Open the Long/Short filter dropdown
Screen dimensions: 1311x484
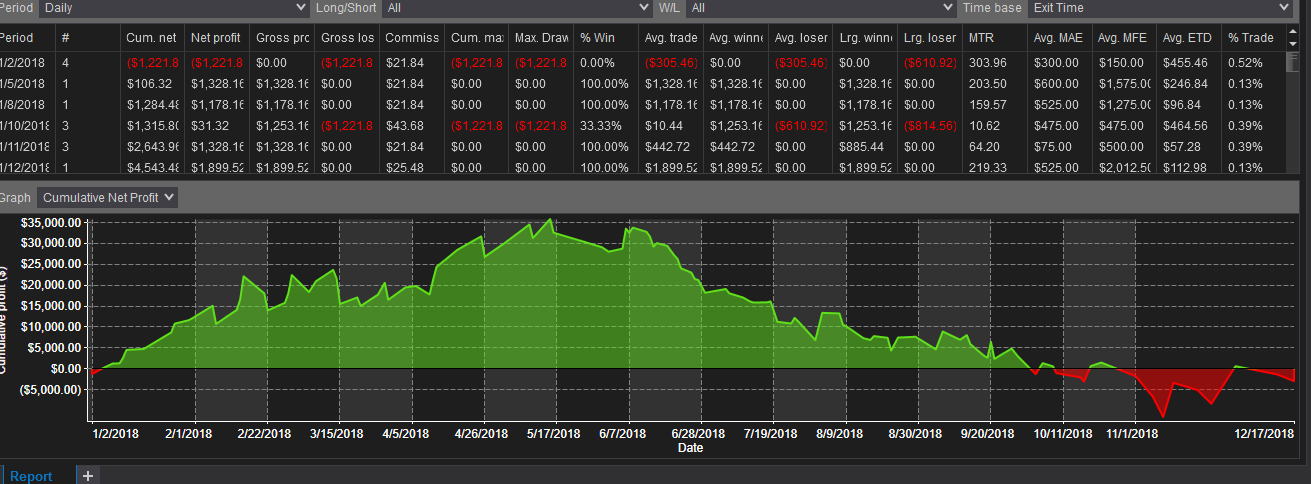(518, 8)
